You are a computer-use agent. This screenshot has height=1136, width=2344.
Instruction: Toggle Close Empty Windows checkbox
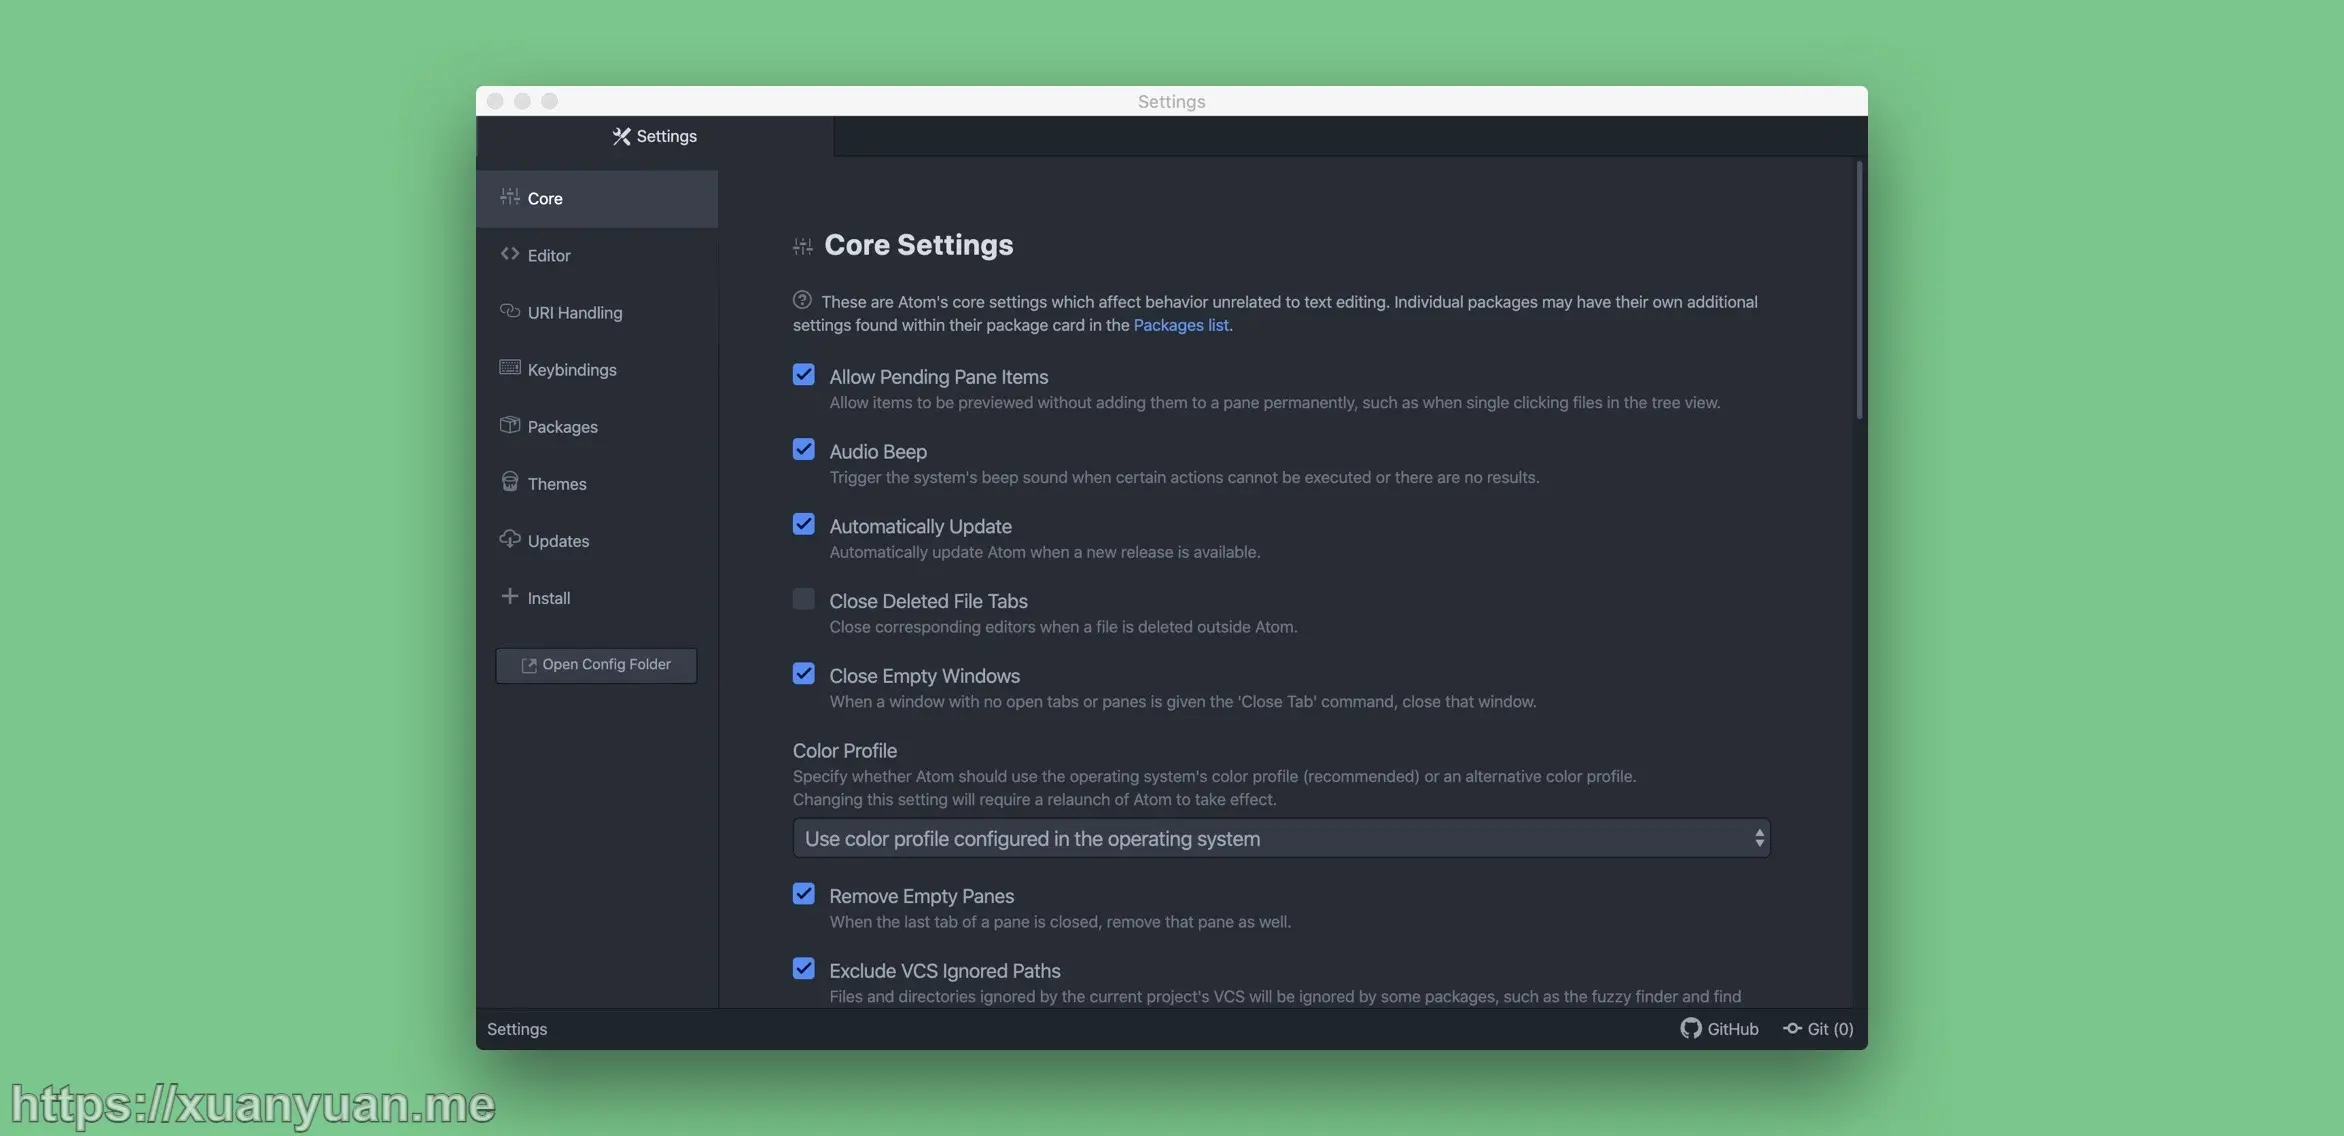pyautogui.click(x=804, y=674)
